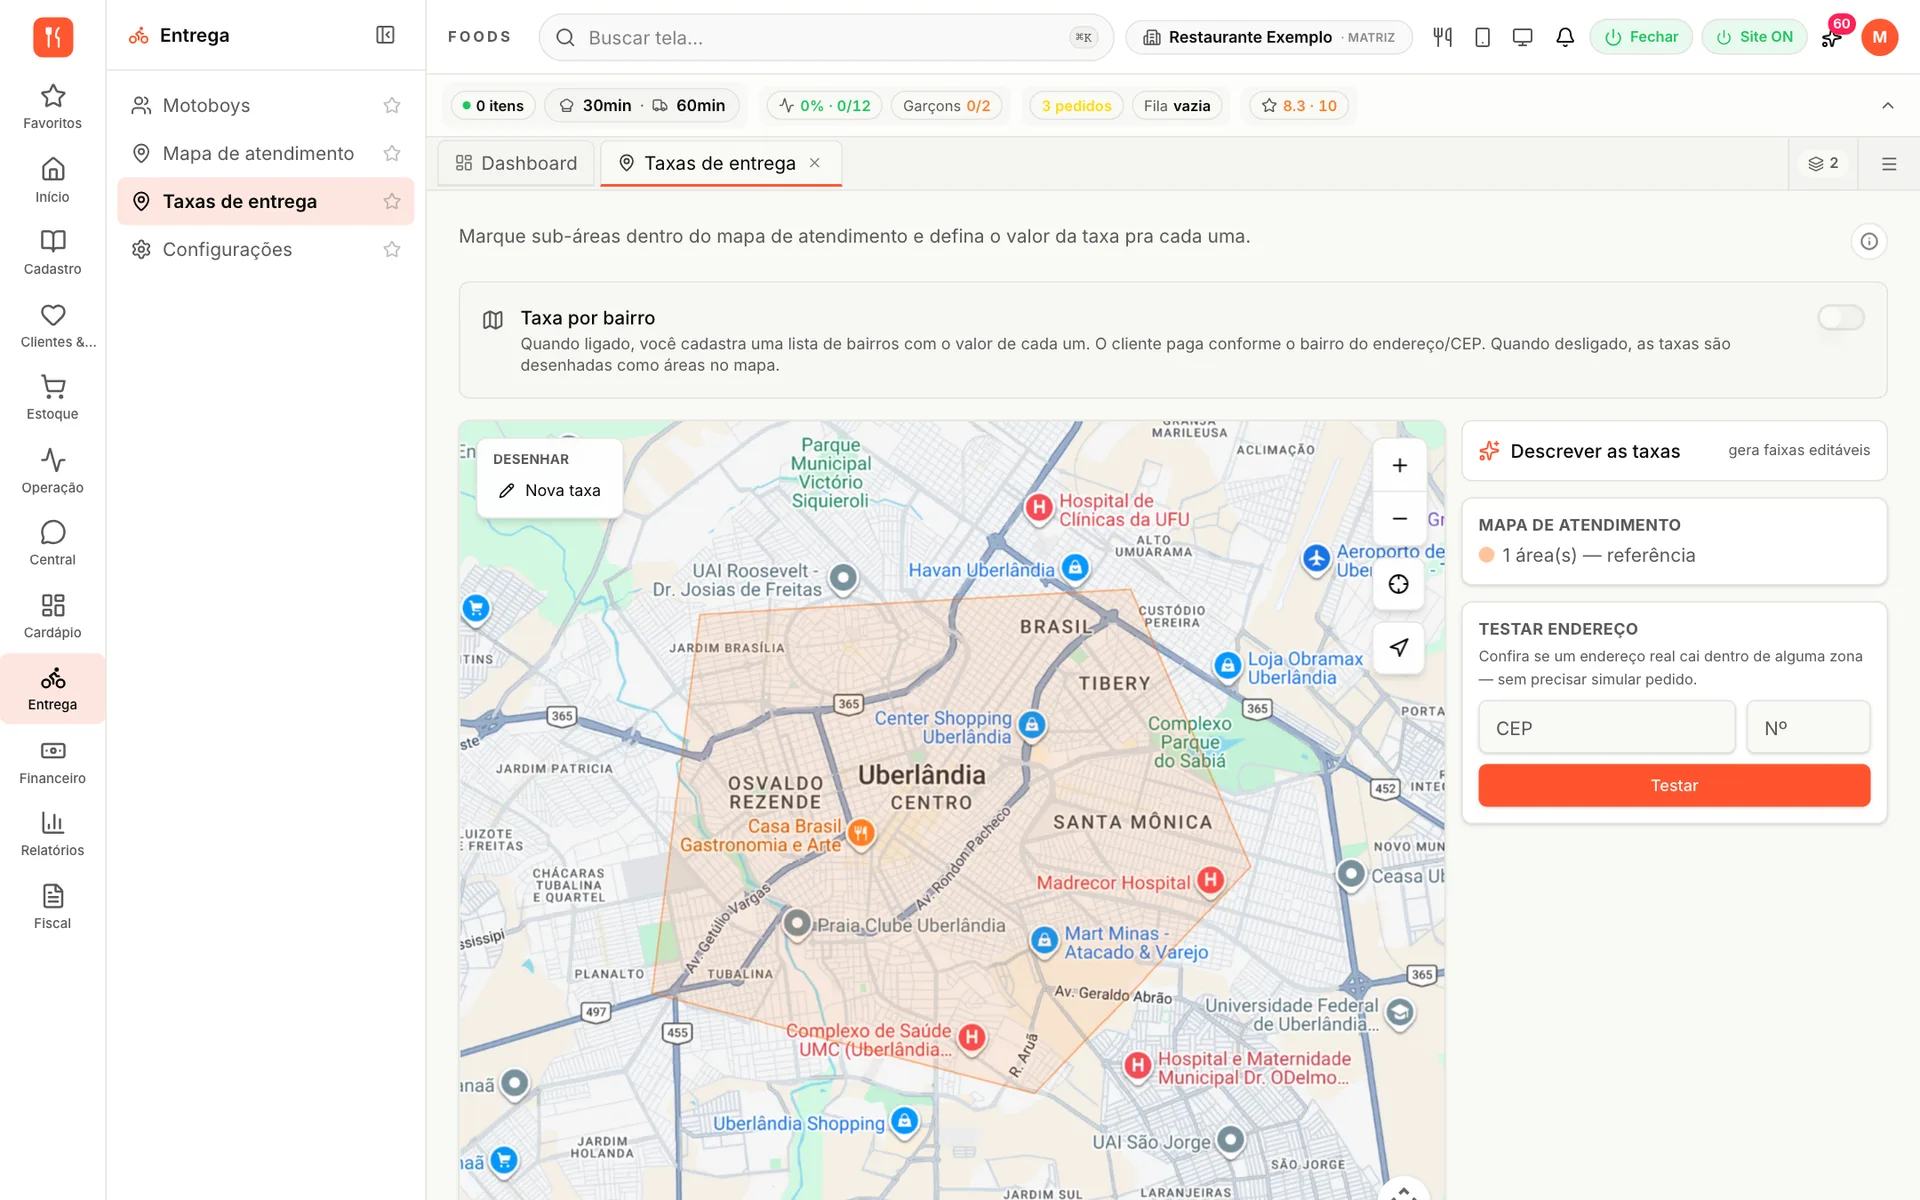Viewport: 1920px width, 1200px height.
Task: Click the notifications bell icon
Action: click(1565, 37)
